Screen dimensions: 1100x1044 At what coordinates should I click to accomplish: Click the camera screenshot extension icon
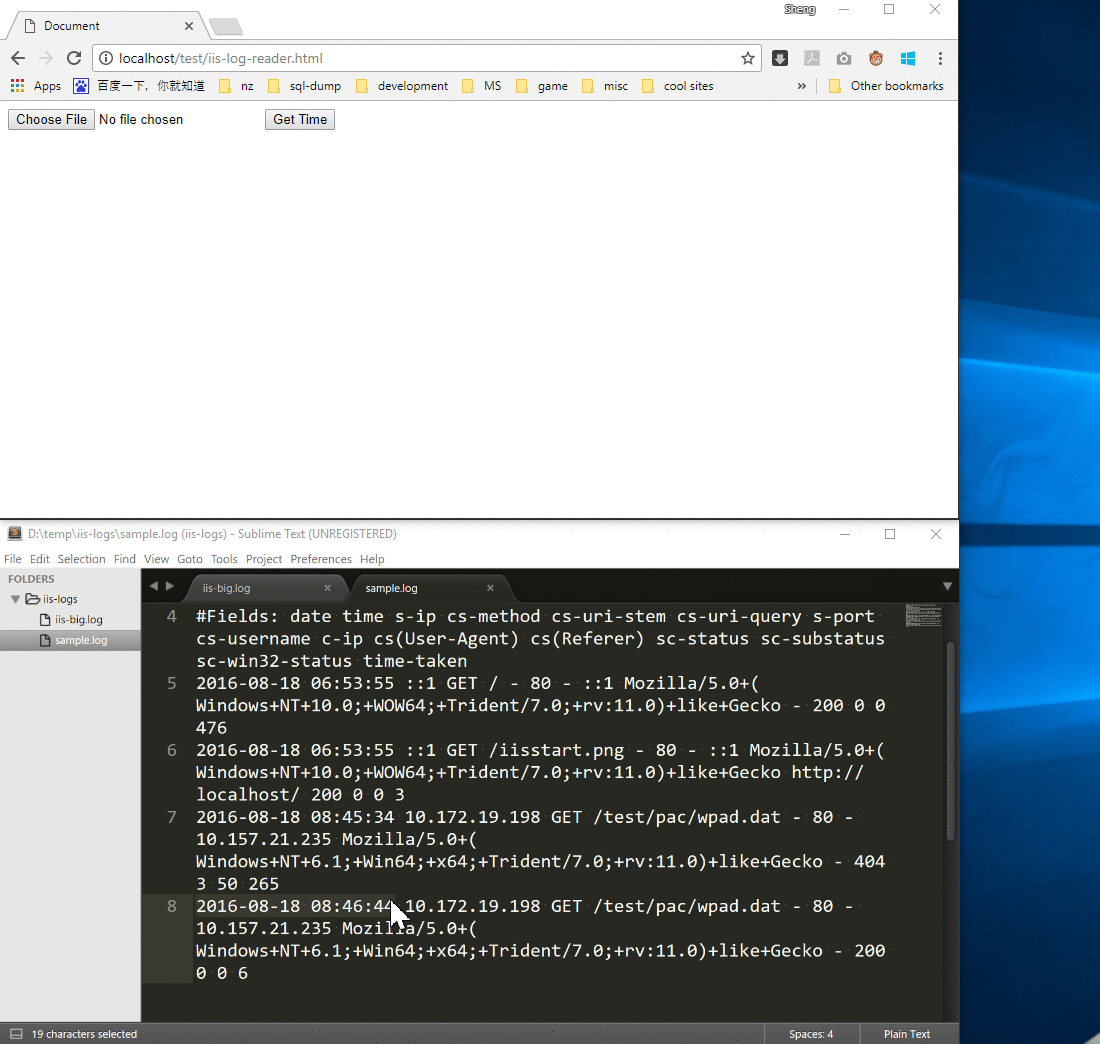tap(844, 58)
